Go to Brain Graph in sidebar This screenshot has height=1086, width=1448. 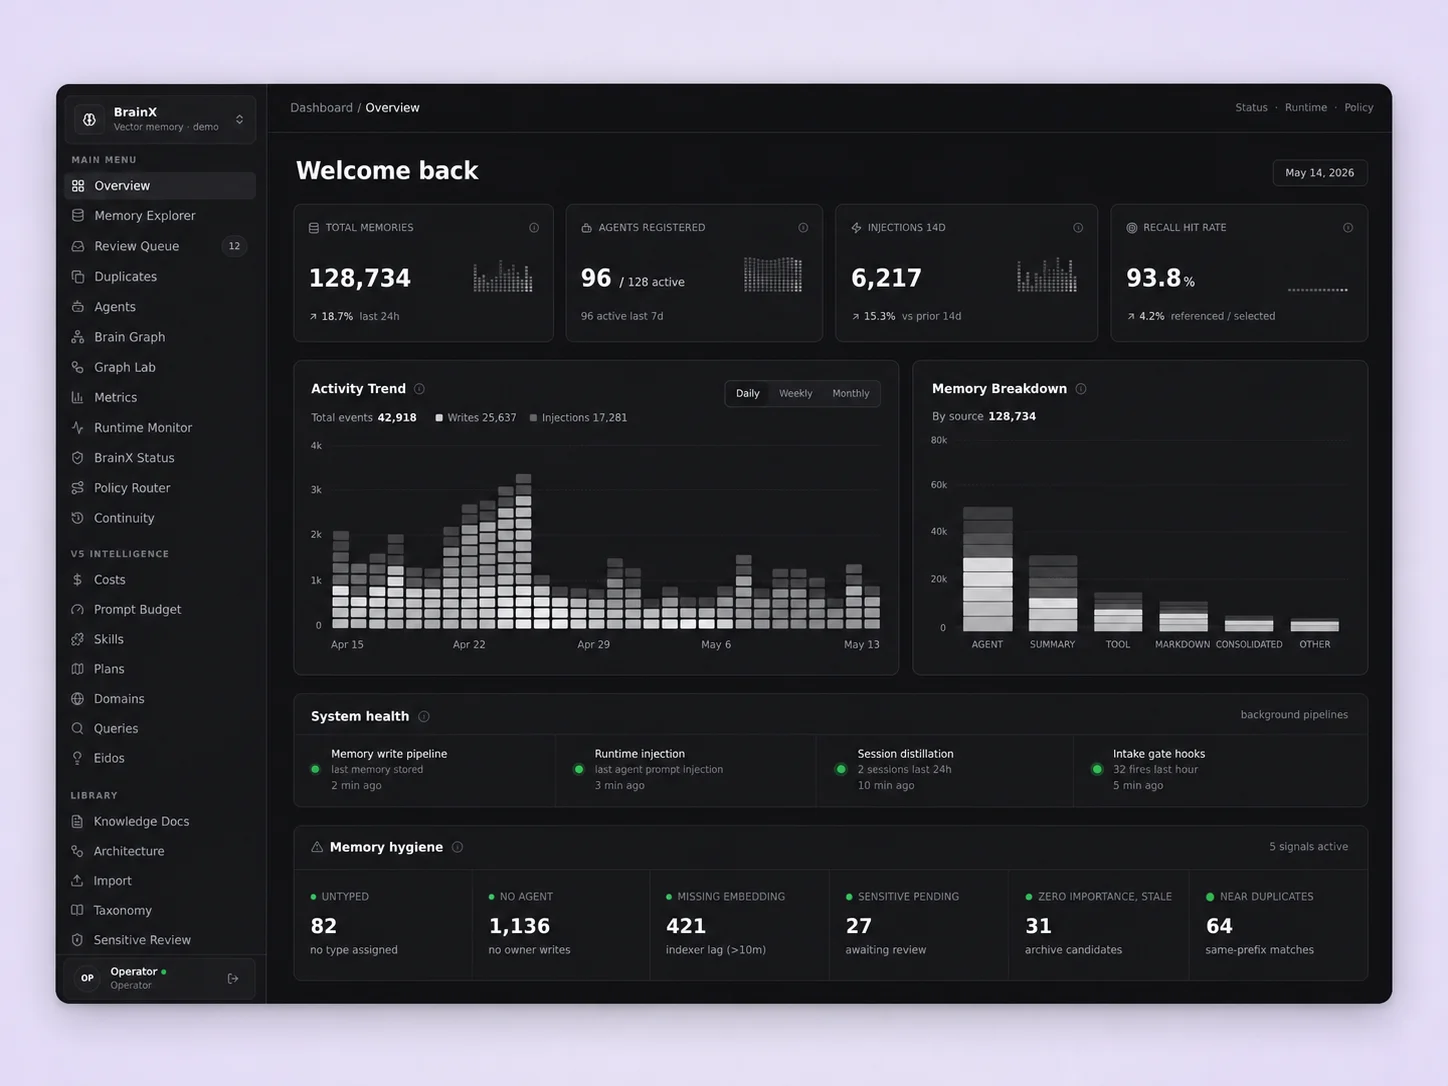pyautogui.click(x=160, y=337)
